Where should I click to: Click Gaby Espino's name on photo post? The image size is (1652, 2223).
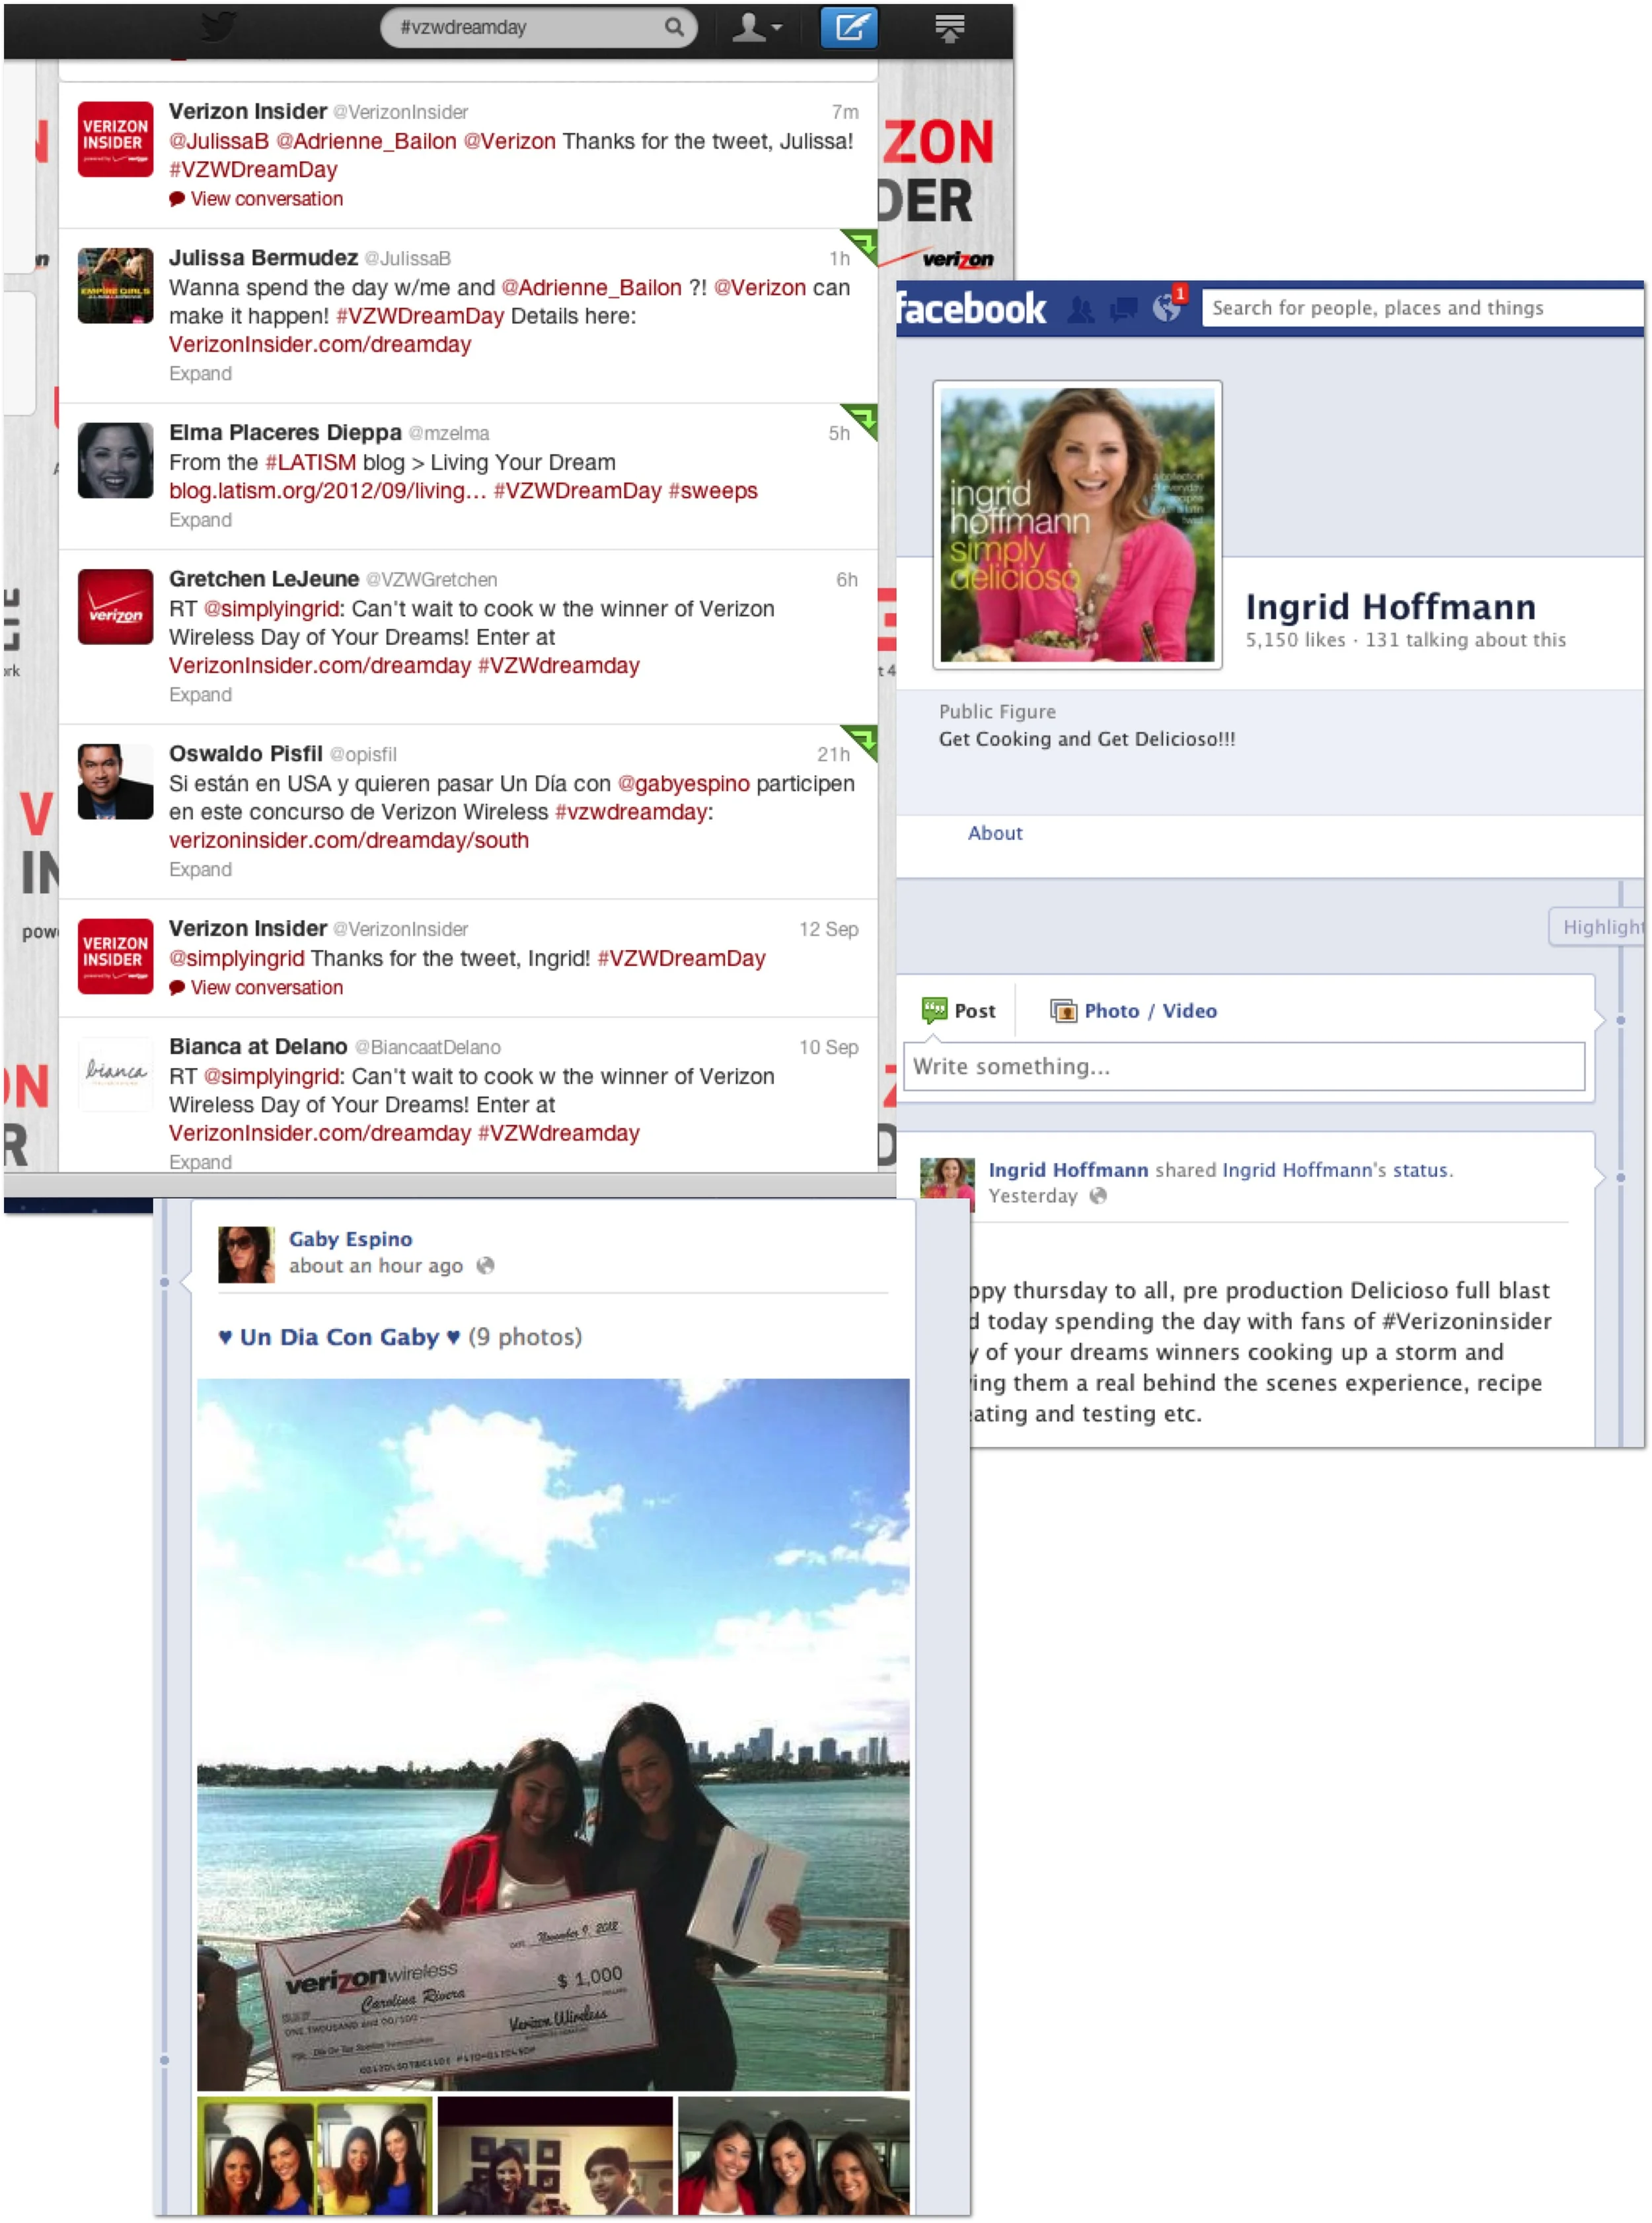point(350,1239)
